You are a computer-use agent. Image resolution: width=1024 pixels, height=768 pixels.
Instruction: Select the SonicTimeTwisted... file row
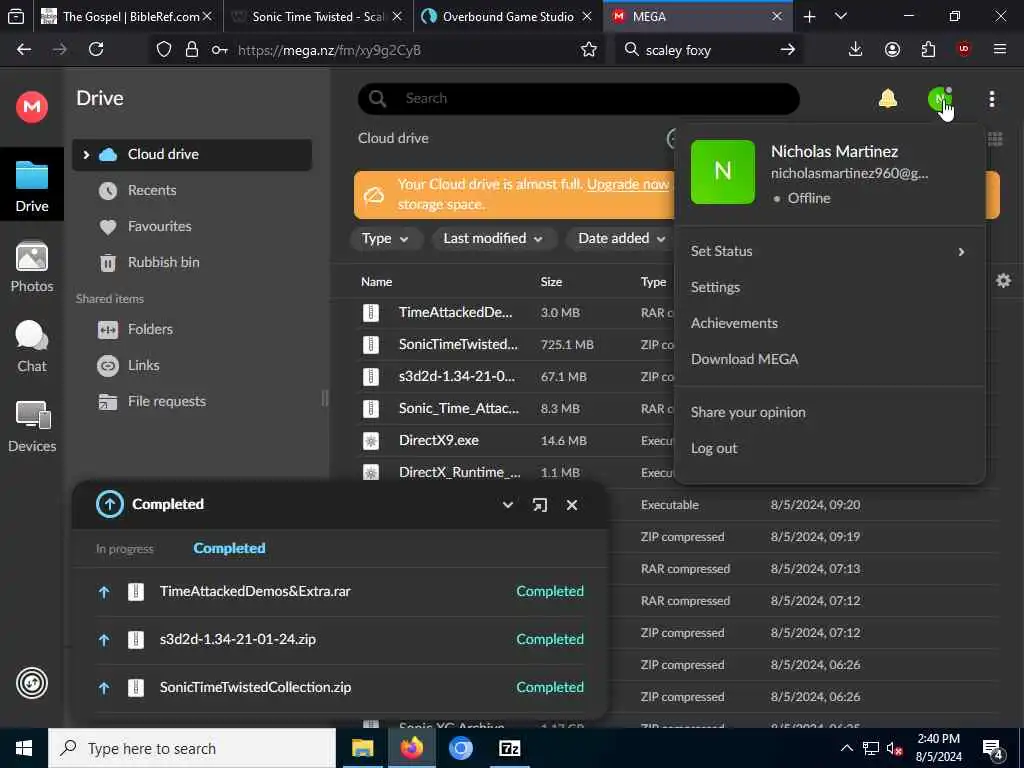pos(516,345)
